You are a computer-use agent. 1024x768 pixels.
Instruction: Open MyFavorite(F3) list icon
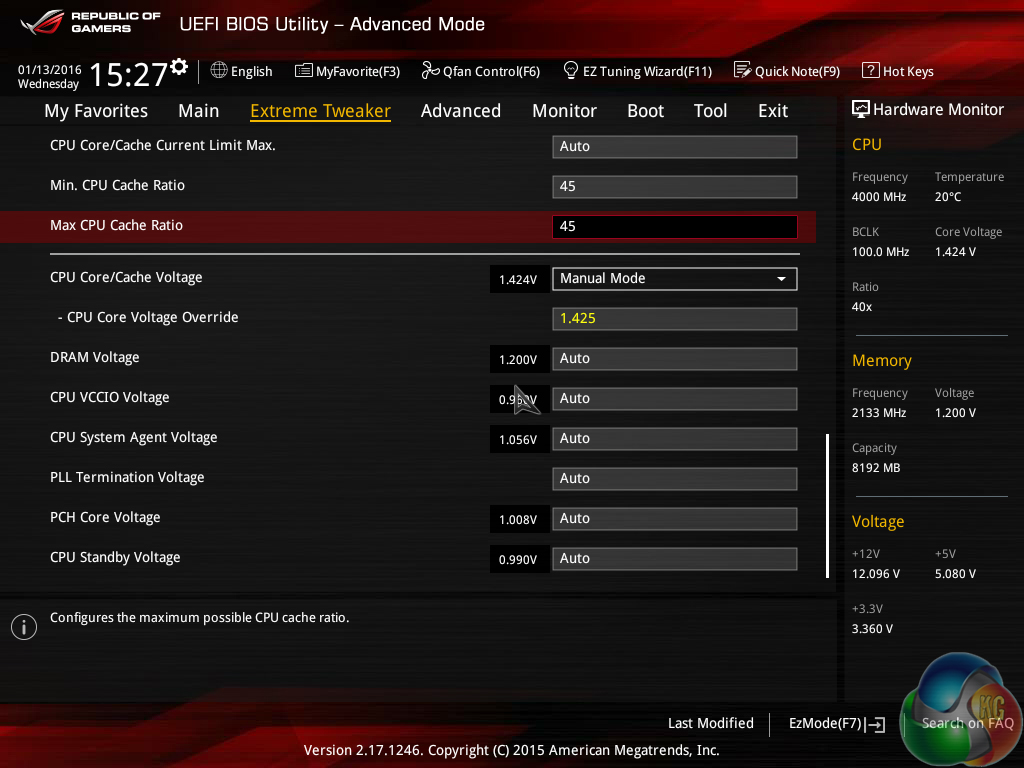point(304,71)
